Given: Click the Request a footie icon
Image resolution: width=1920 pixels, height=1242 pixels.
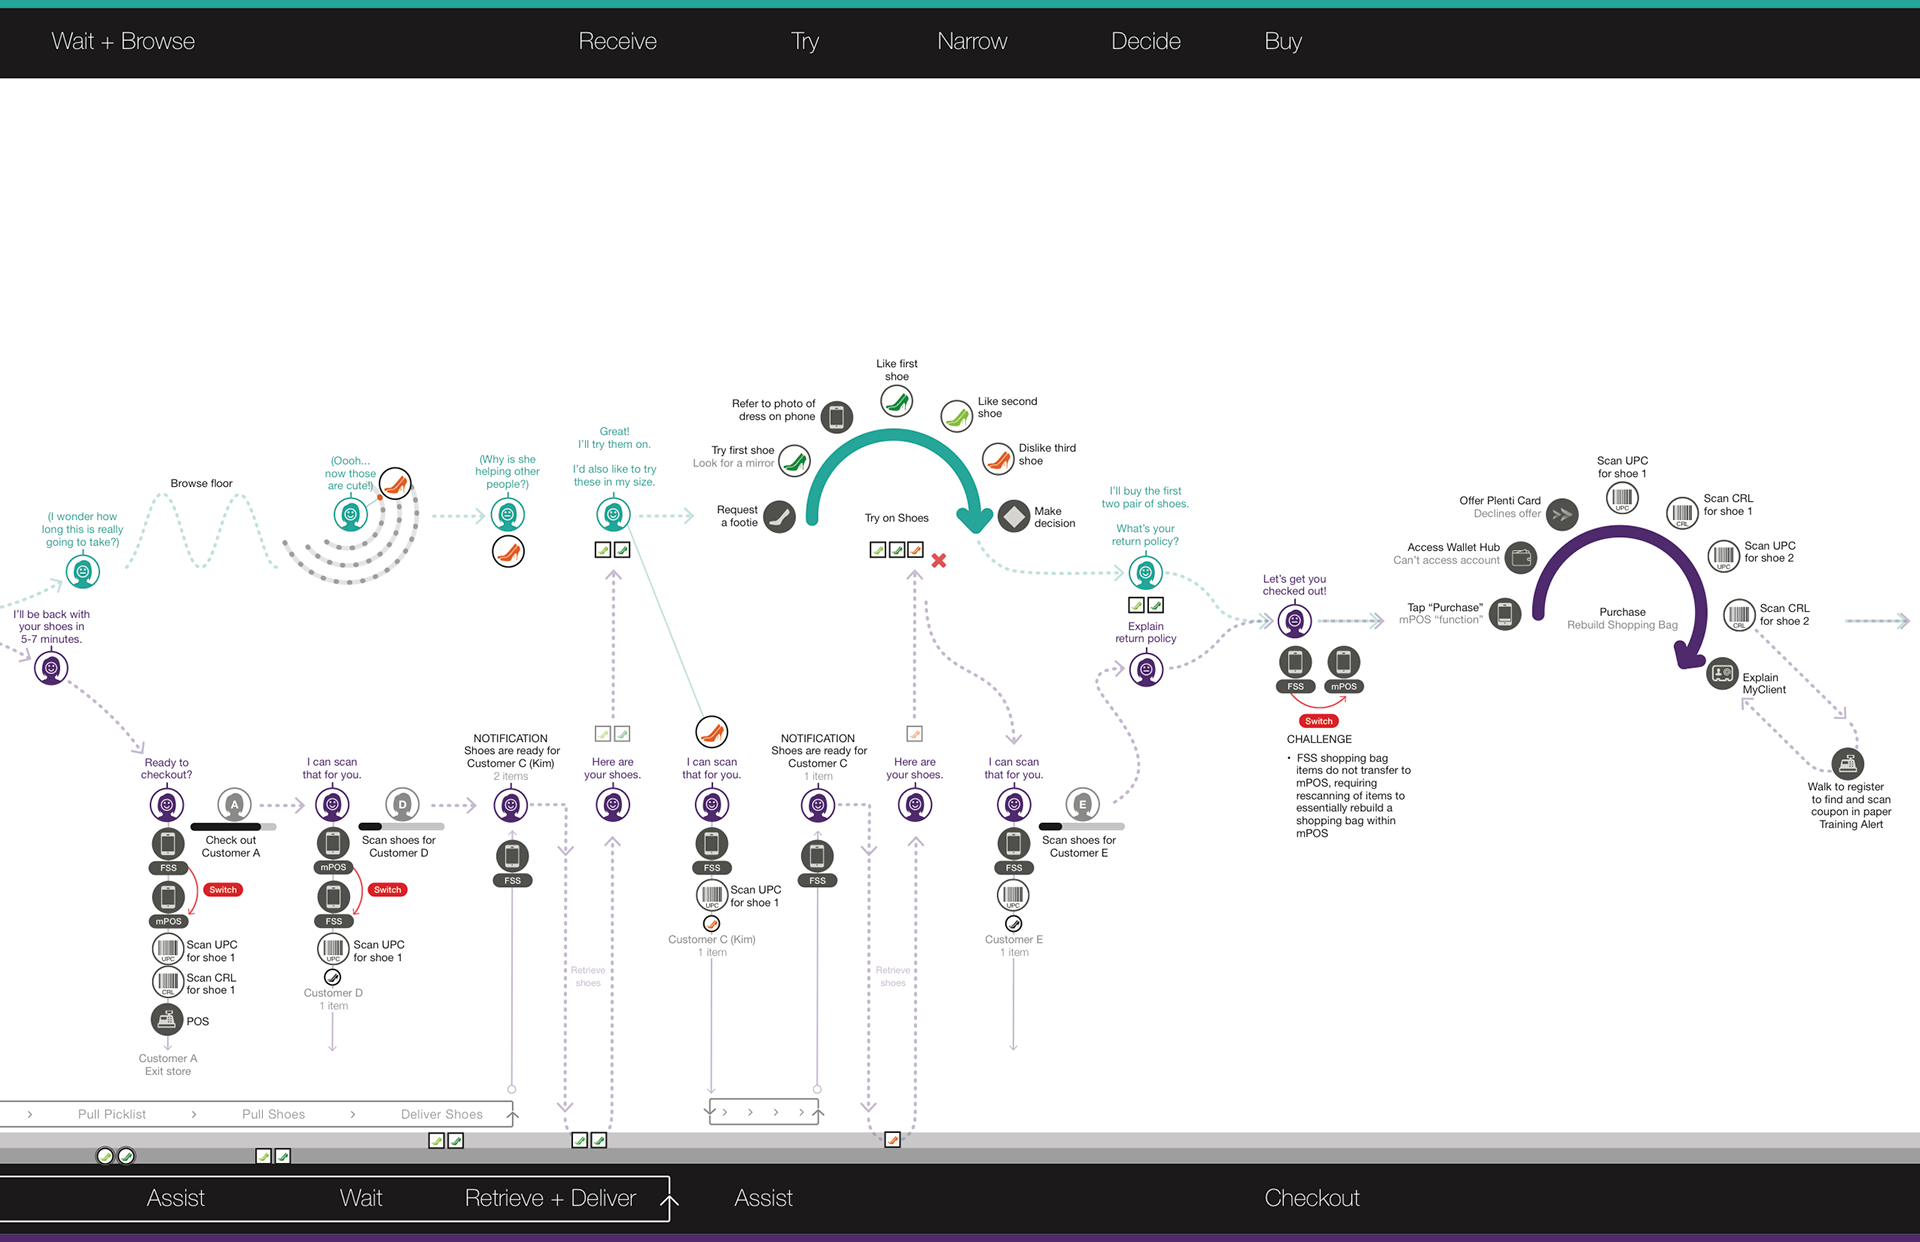Looking at the screenshot, I should coord(779,516).
